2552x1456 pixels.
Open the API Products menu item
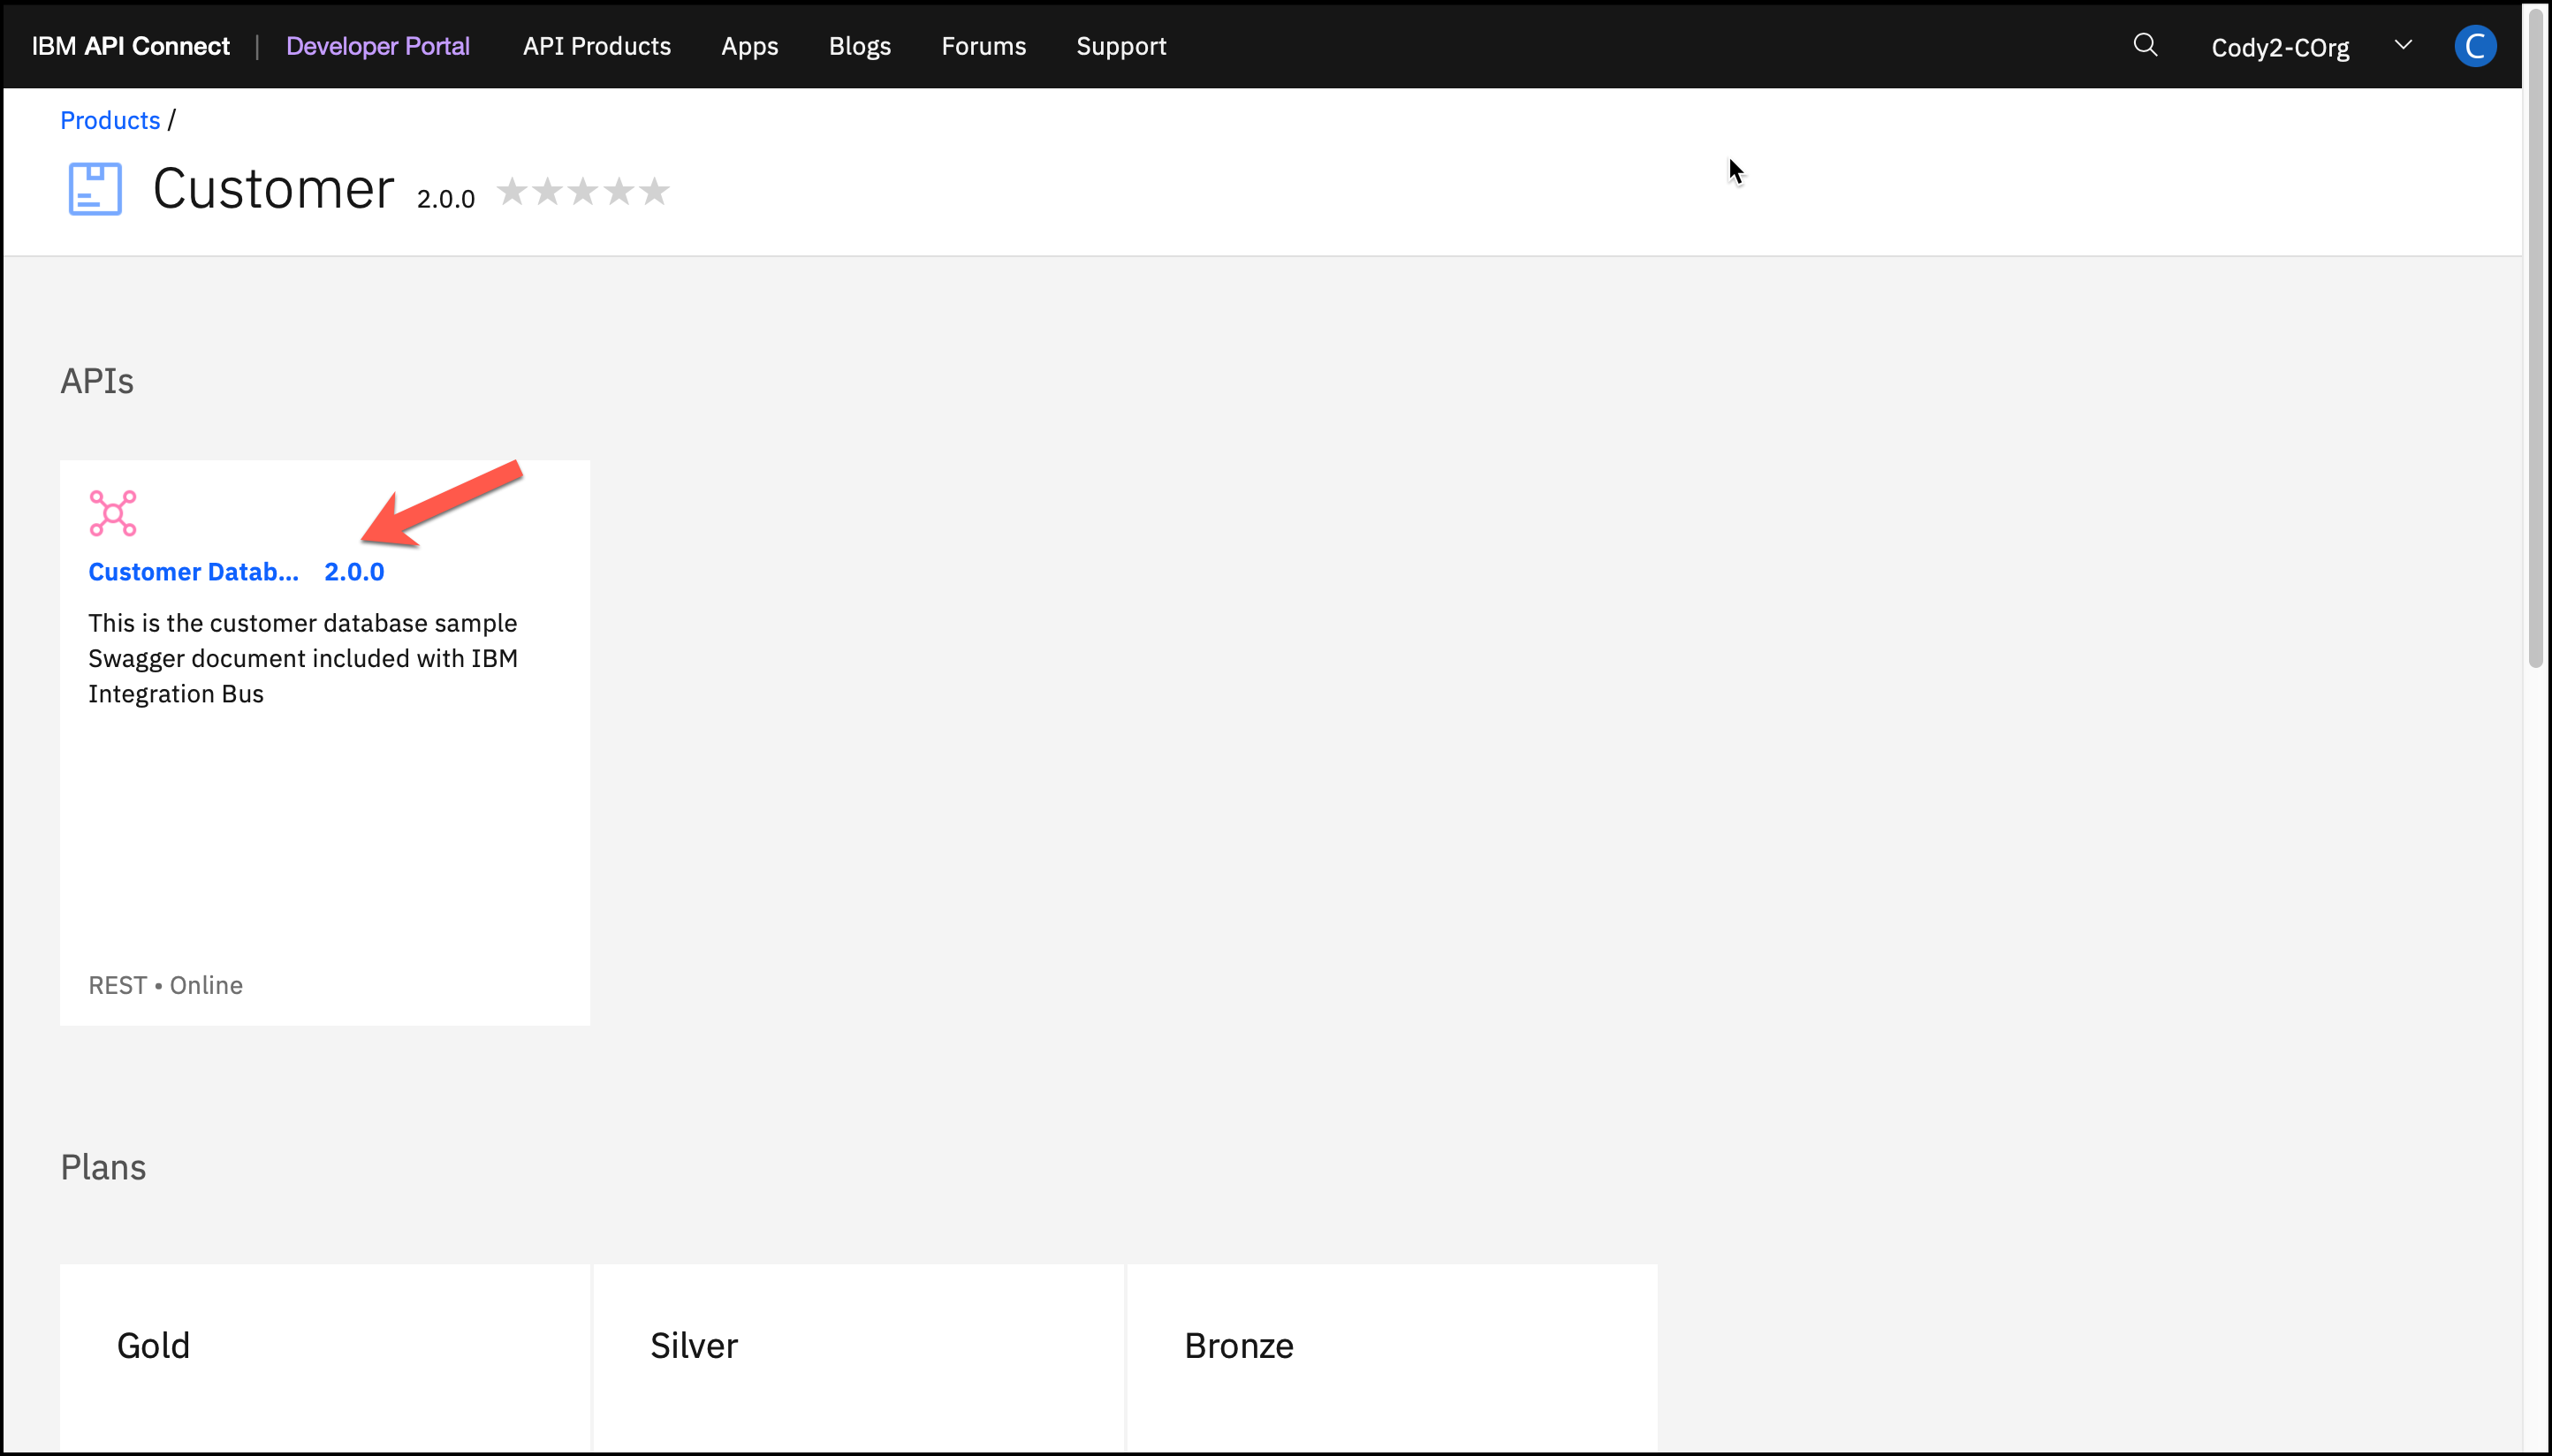point(596,46)
